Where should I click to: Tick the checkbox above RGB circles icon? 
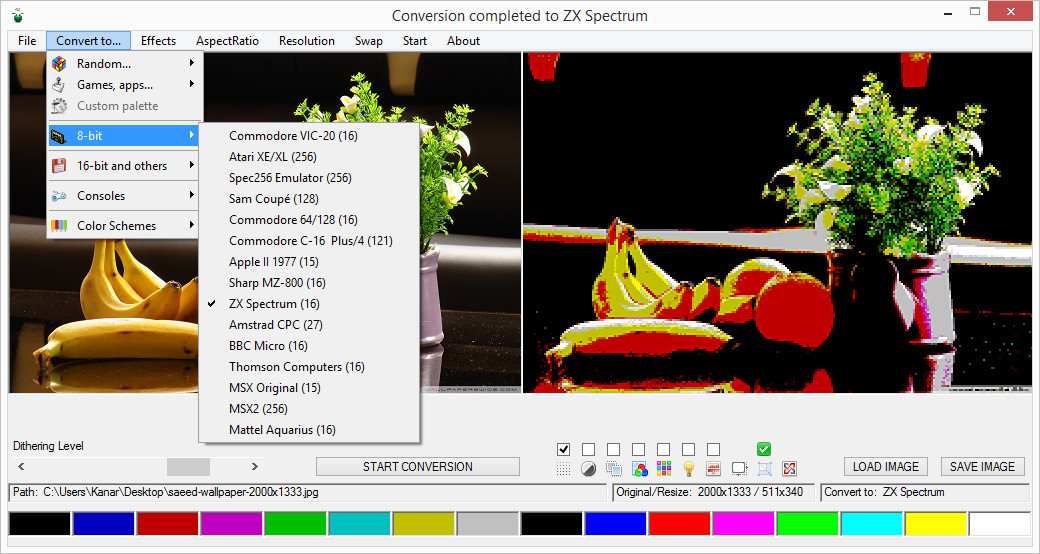pos(639,449)
